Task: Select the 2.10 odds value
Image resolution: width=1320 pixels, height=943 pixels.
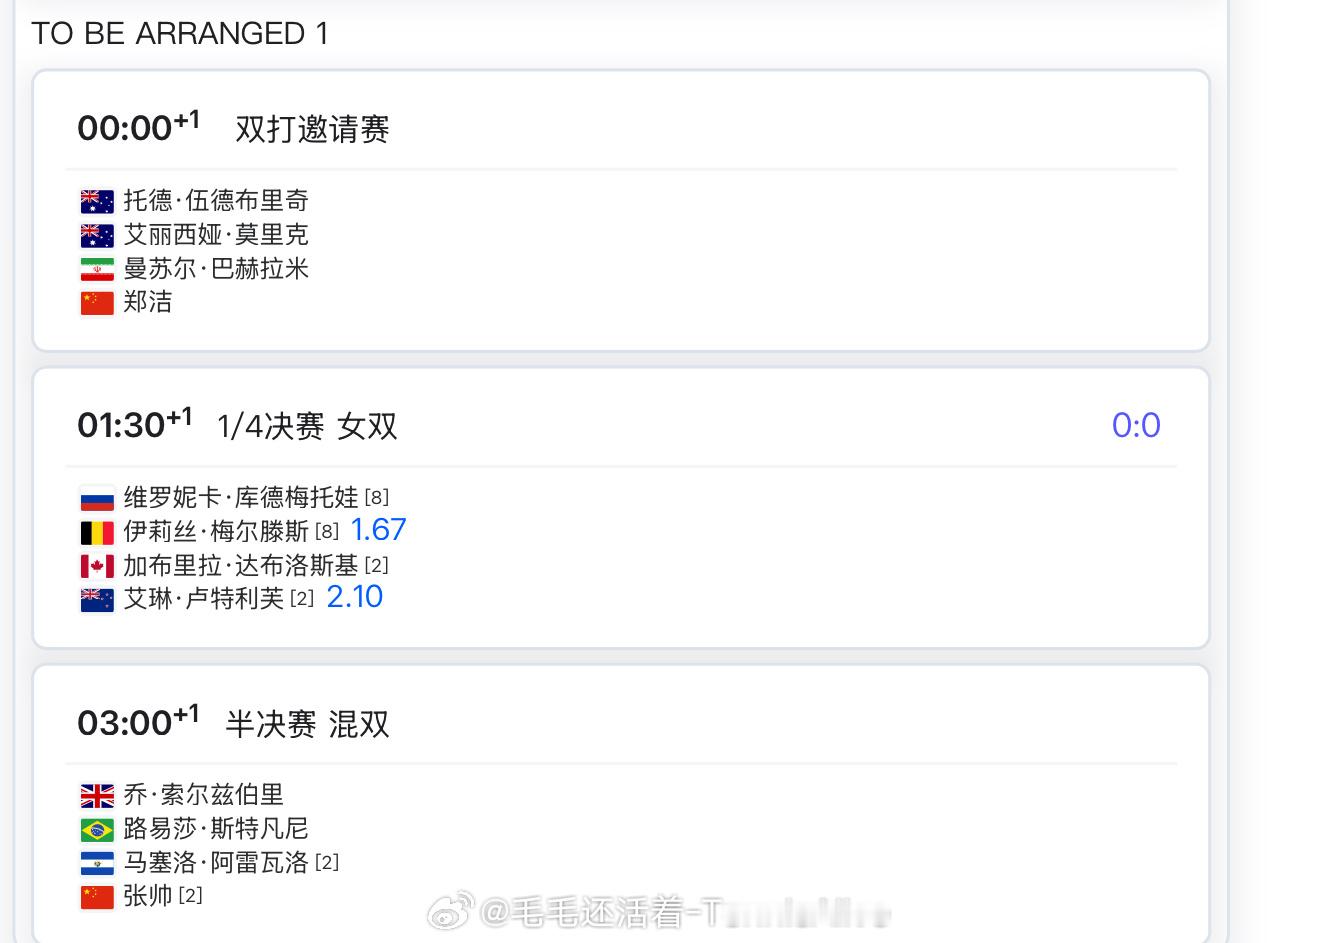Action: point(355,597)
